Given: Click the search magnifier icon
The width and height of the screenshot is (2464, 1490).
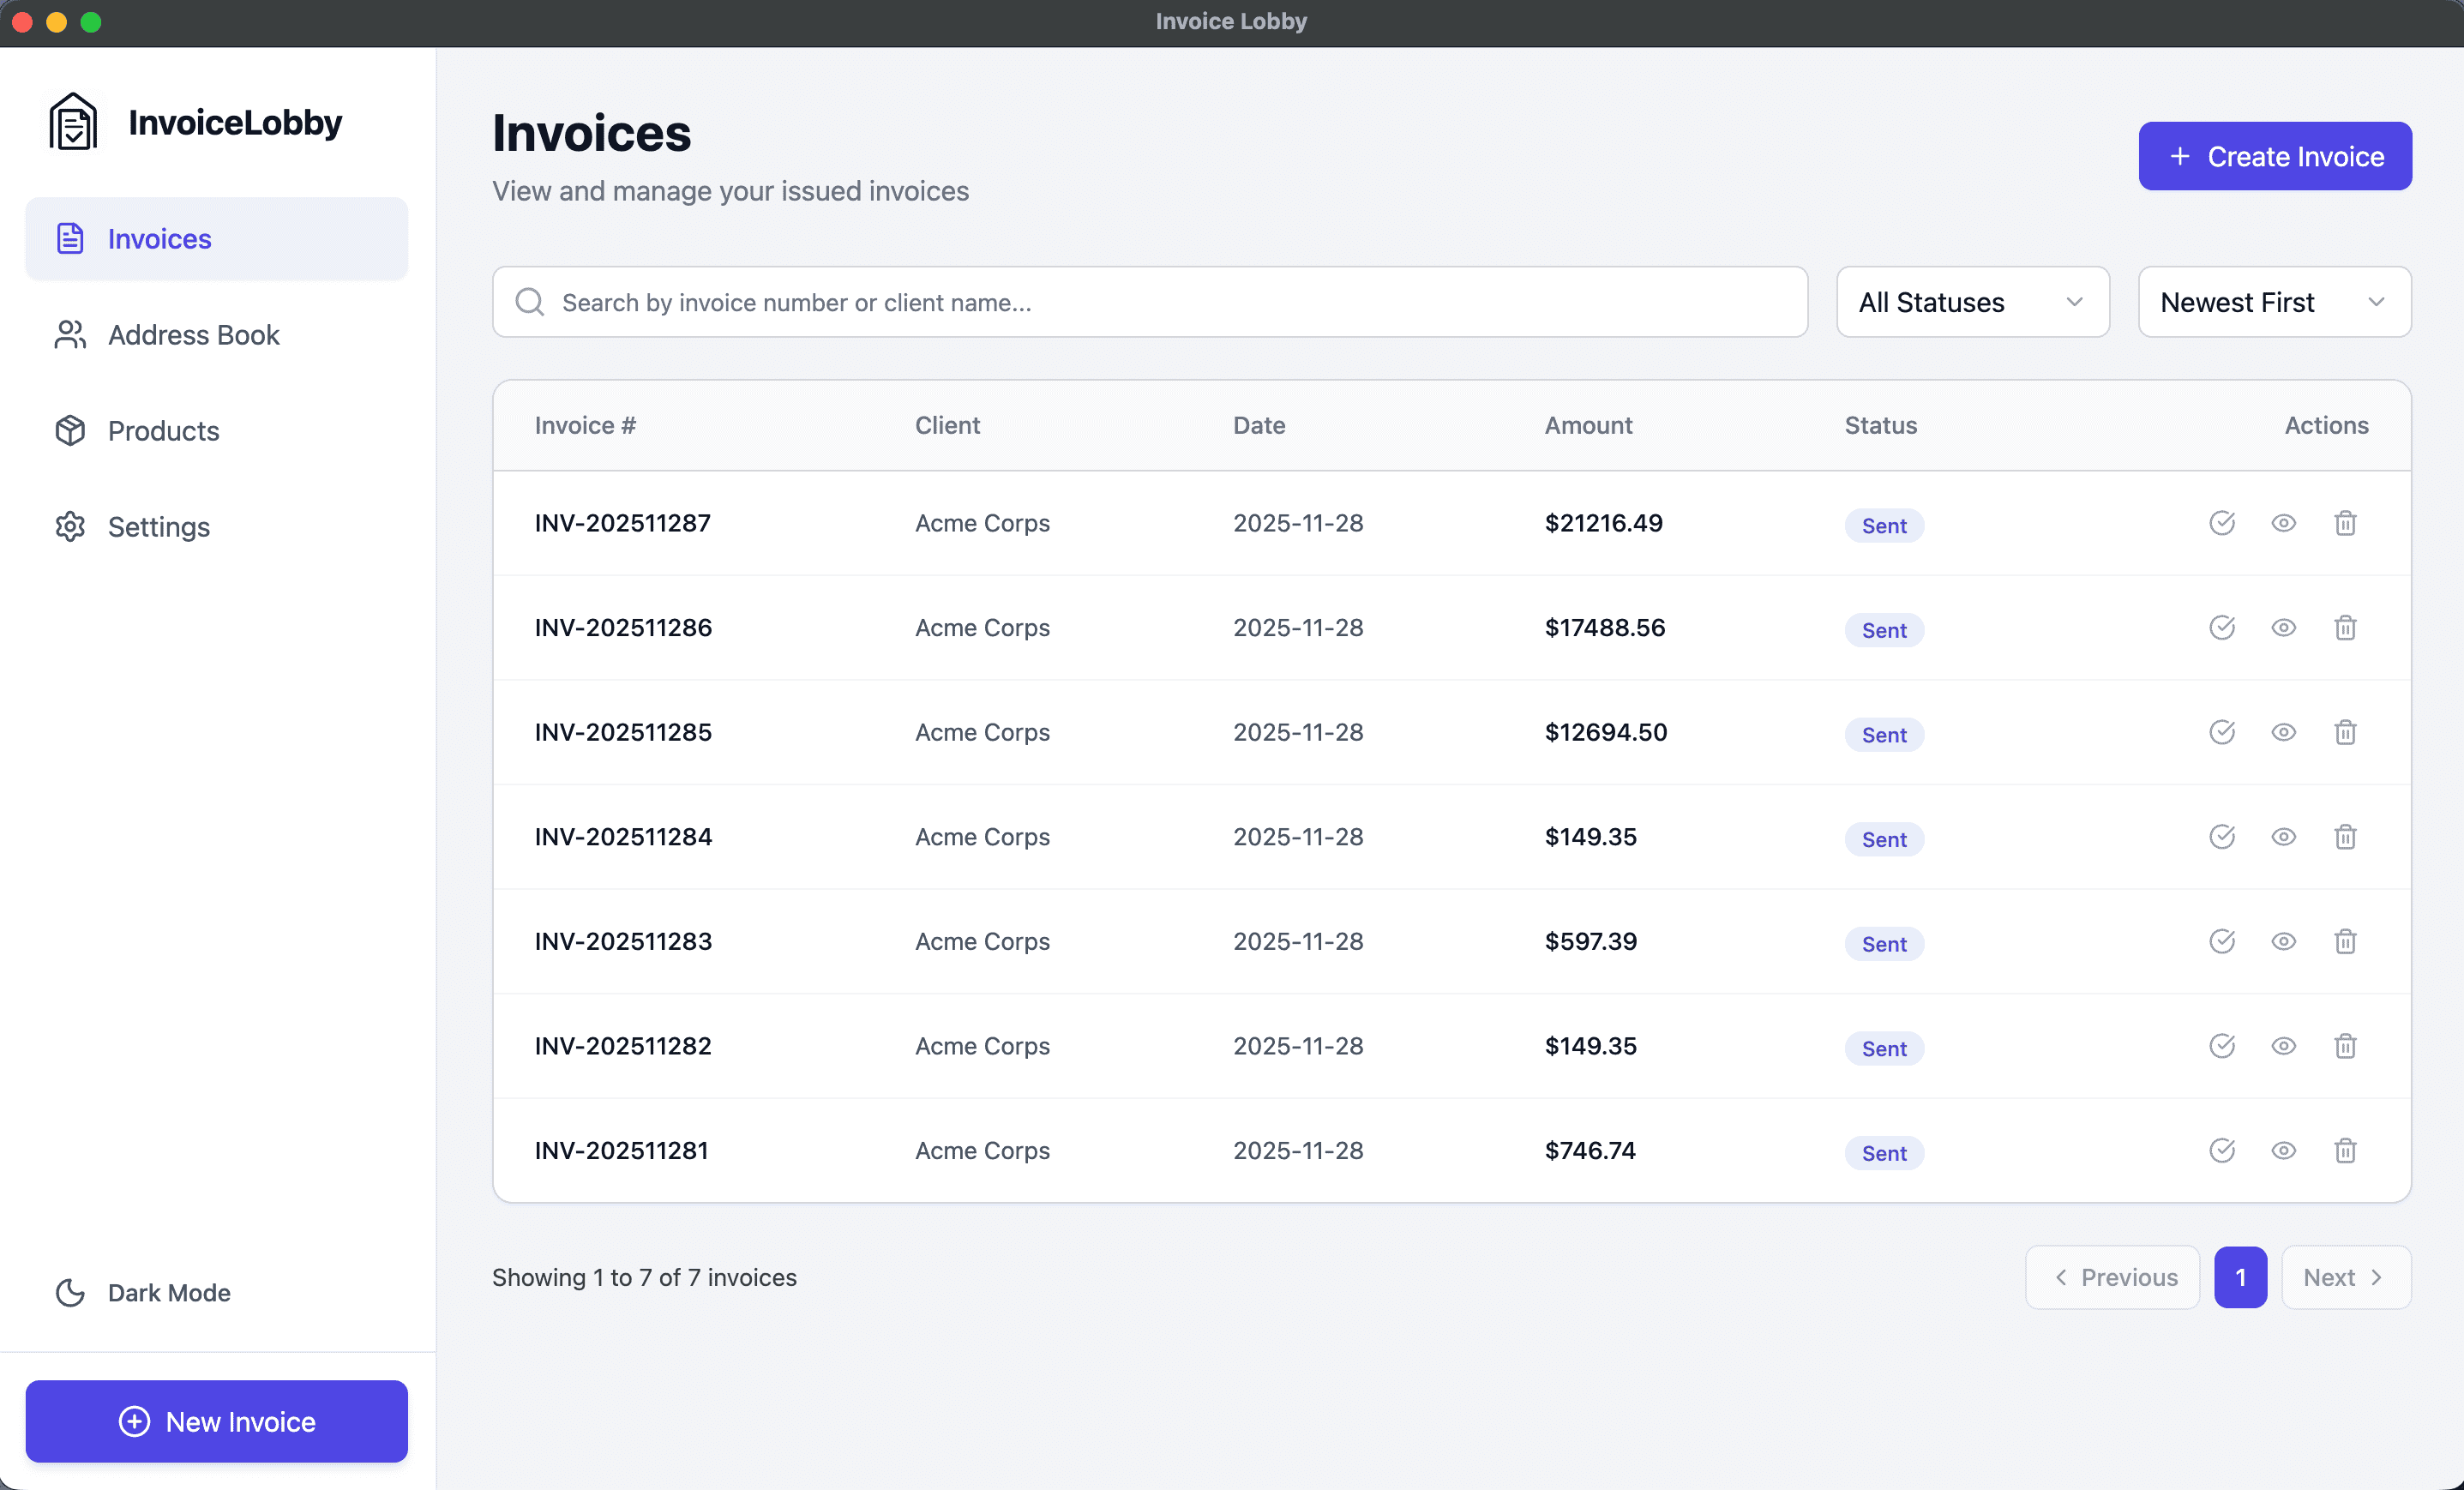Looking at the screenshot, I should point(529,301).
